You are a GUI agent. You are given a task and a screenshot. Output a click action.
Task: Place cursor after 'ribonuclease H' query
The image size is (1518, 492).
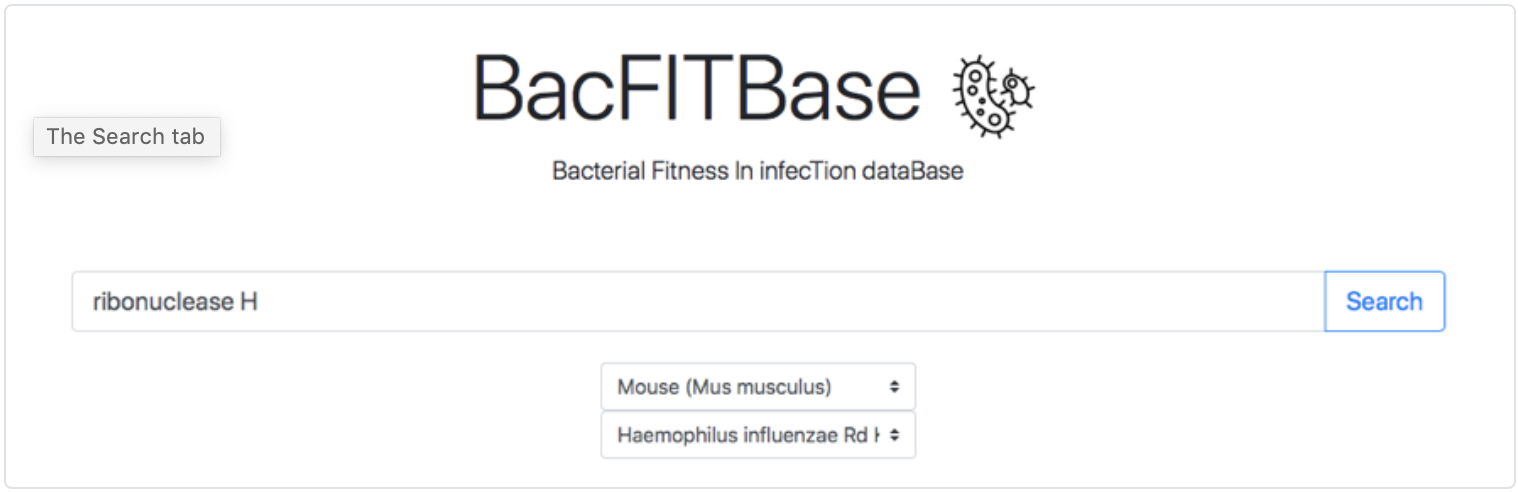tap(260, 301)
